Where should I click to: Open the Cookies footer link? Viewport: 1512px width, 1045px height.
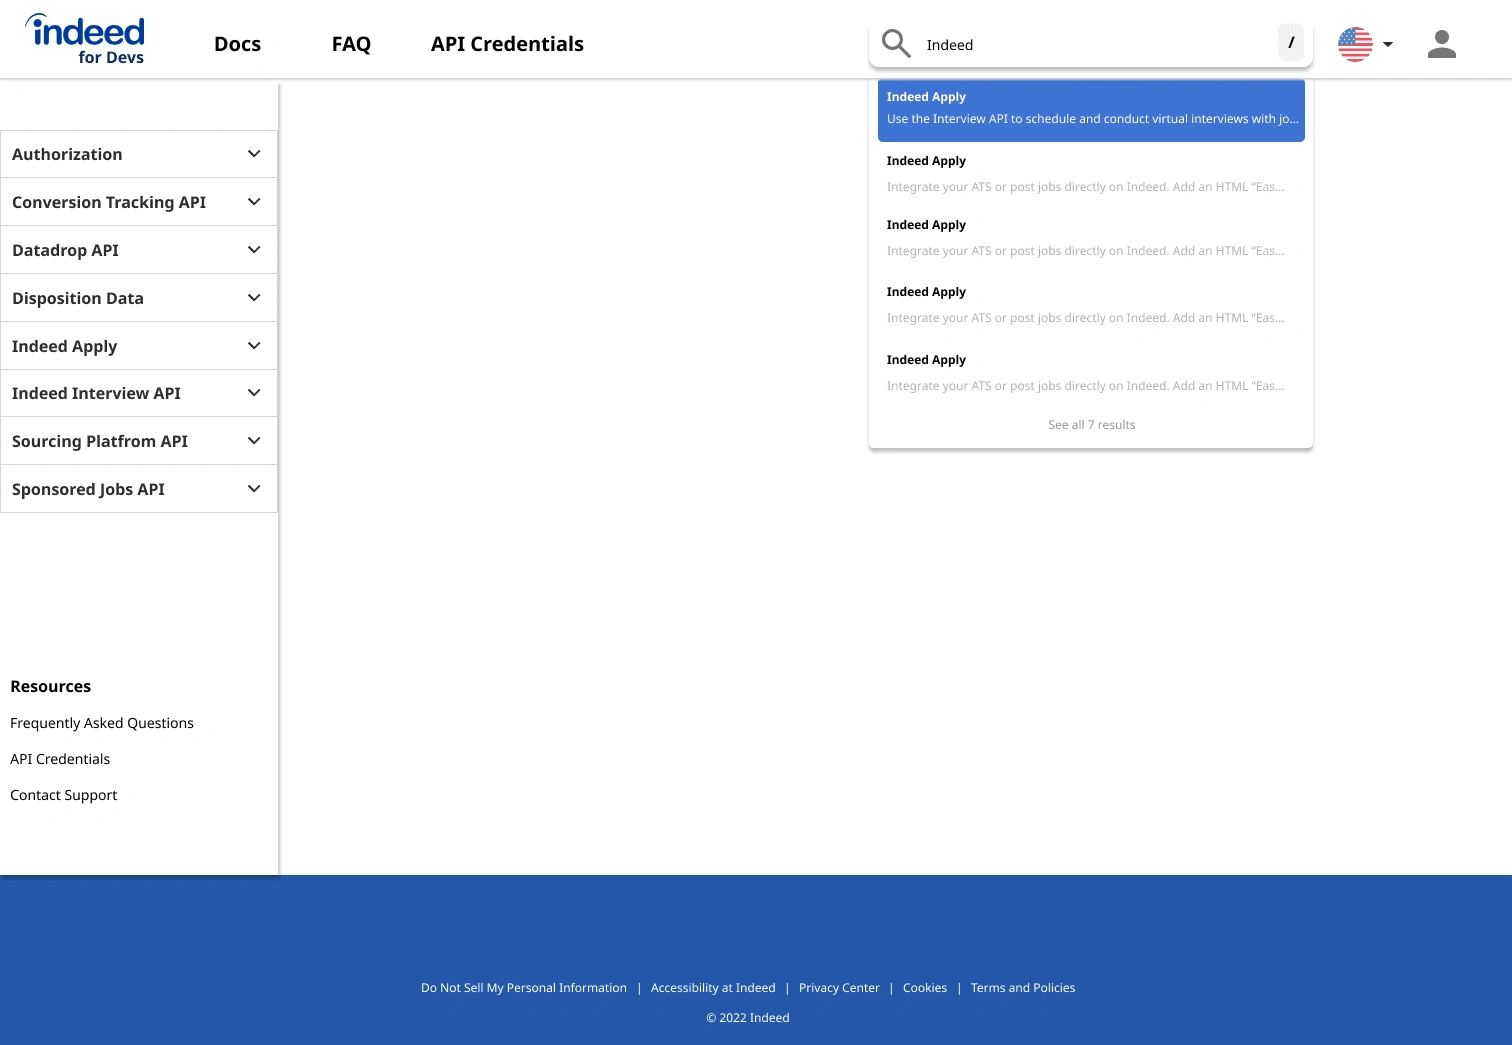click(x=925, y=988)
